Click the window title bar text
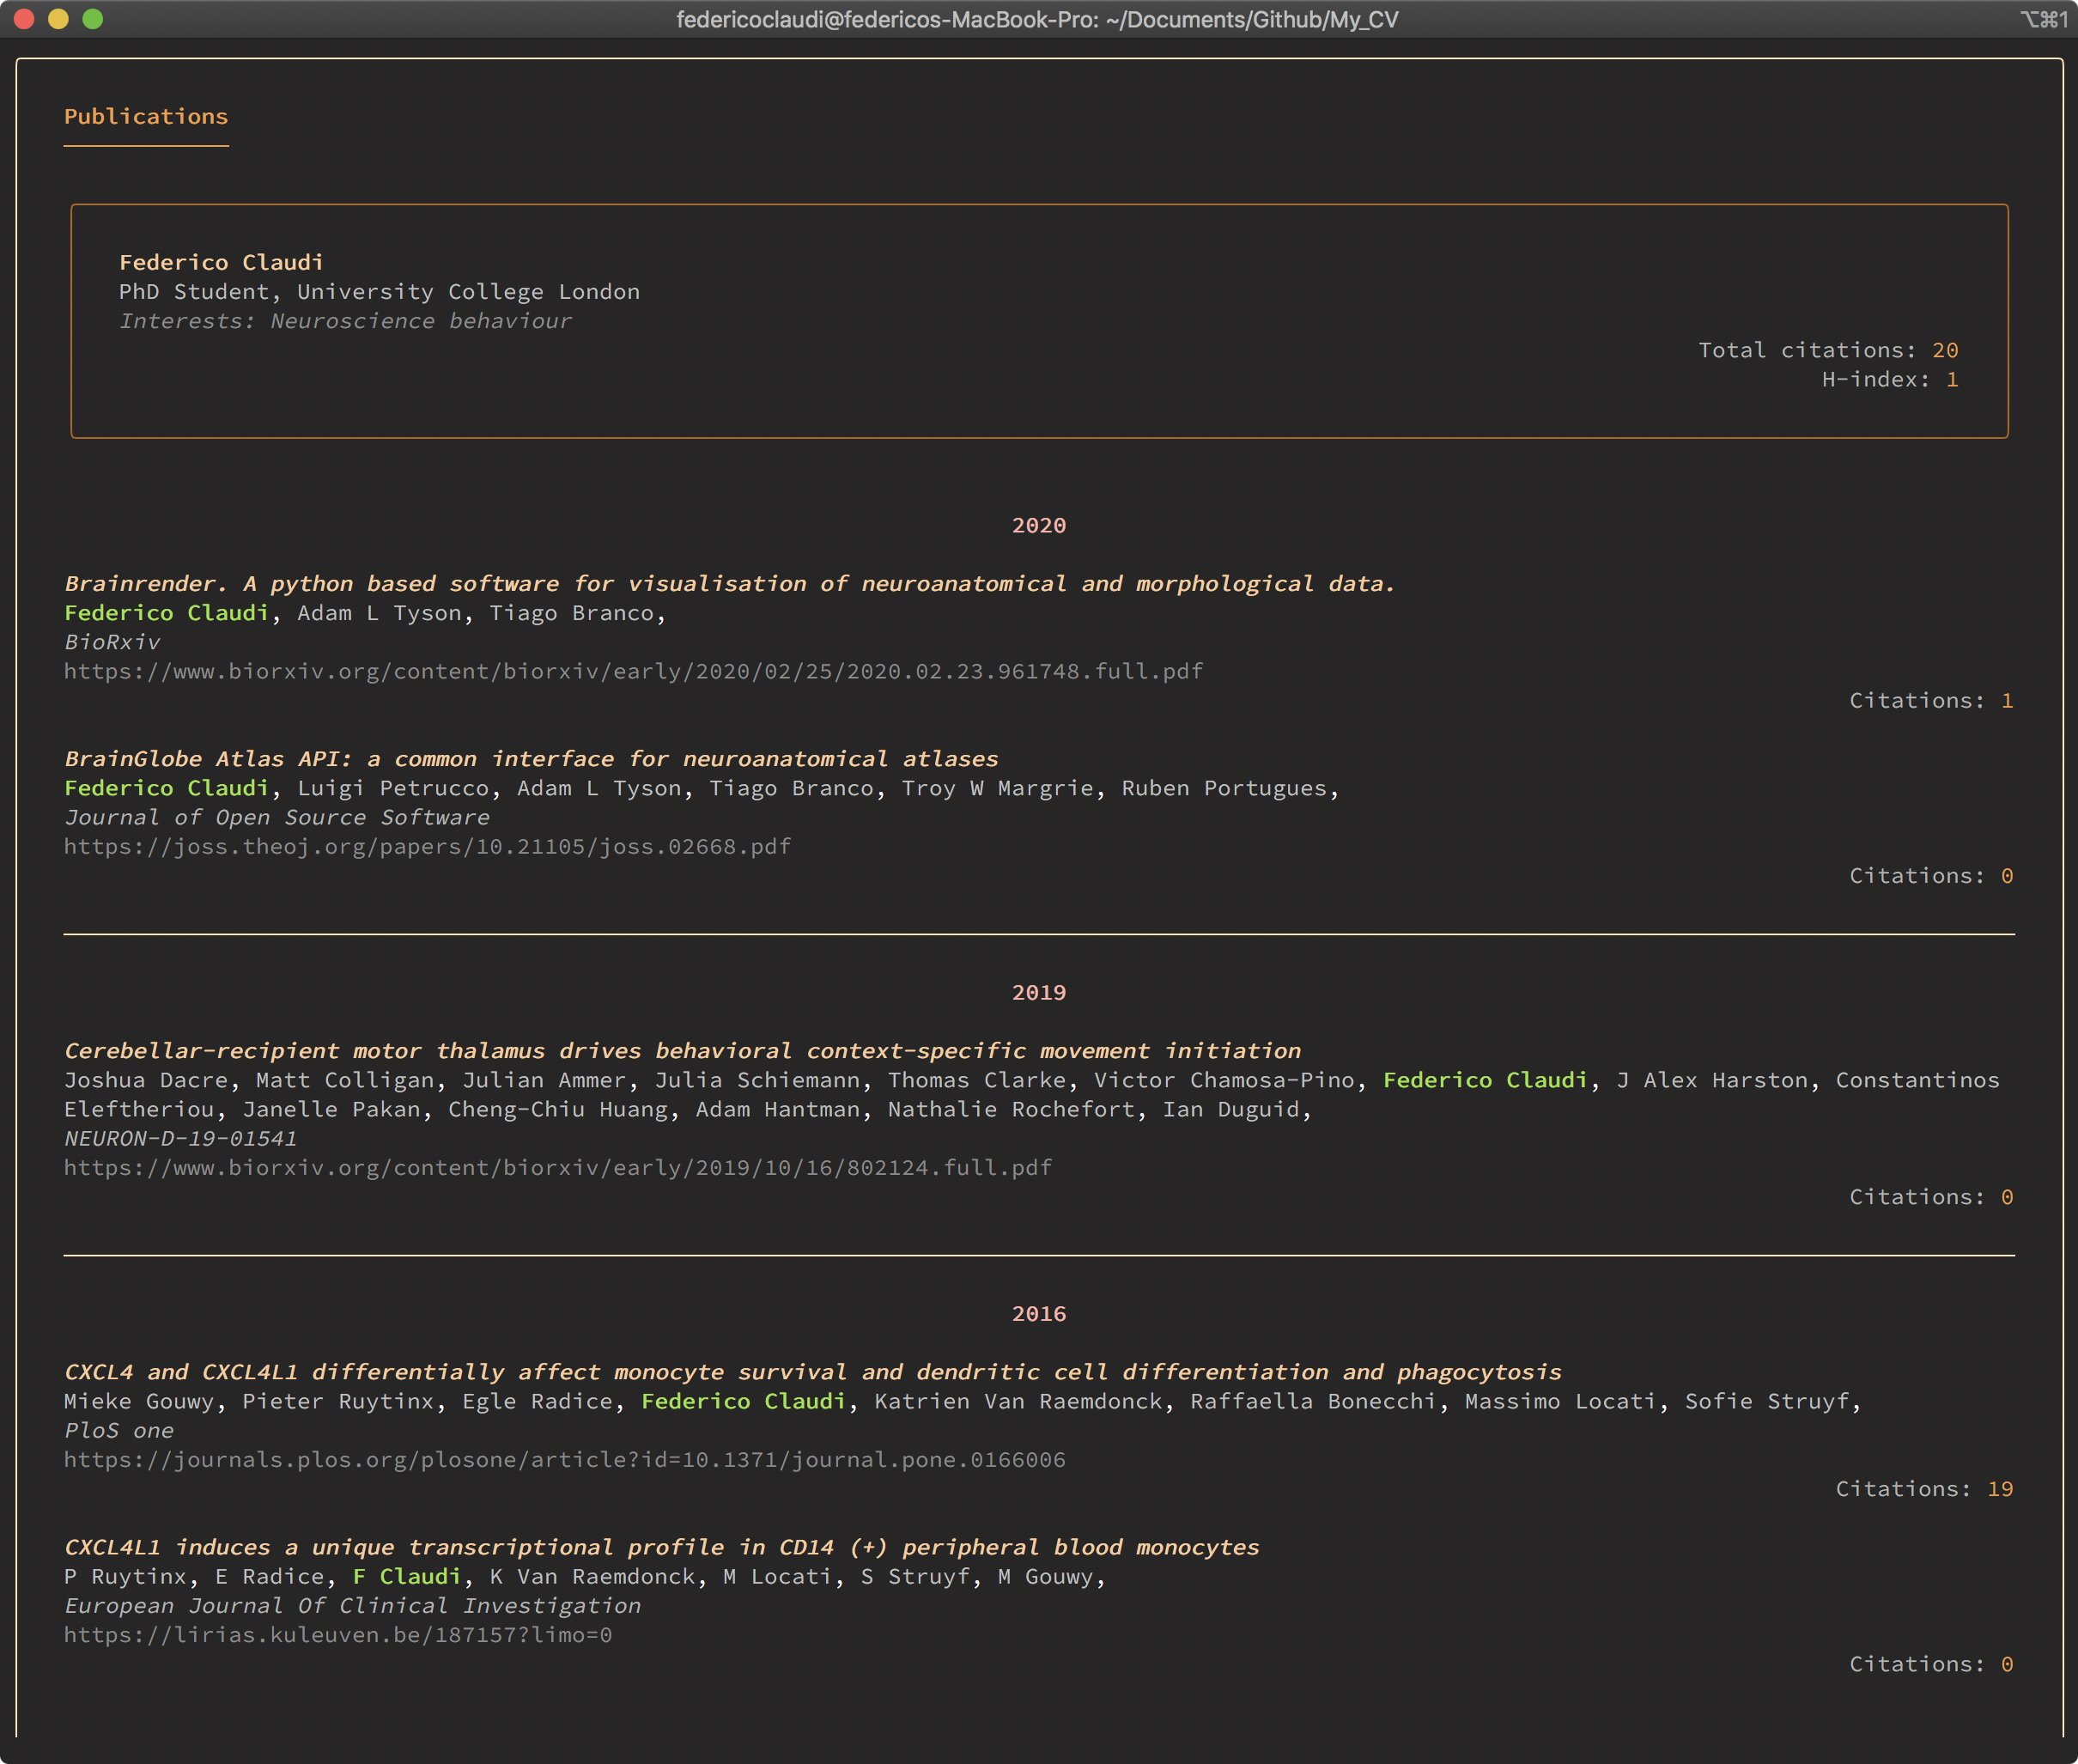Screen dimensions: 2078x1764 (1037, 19)
